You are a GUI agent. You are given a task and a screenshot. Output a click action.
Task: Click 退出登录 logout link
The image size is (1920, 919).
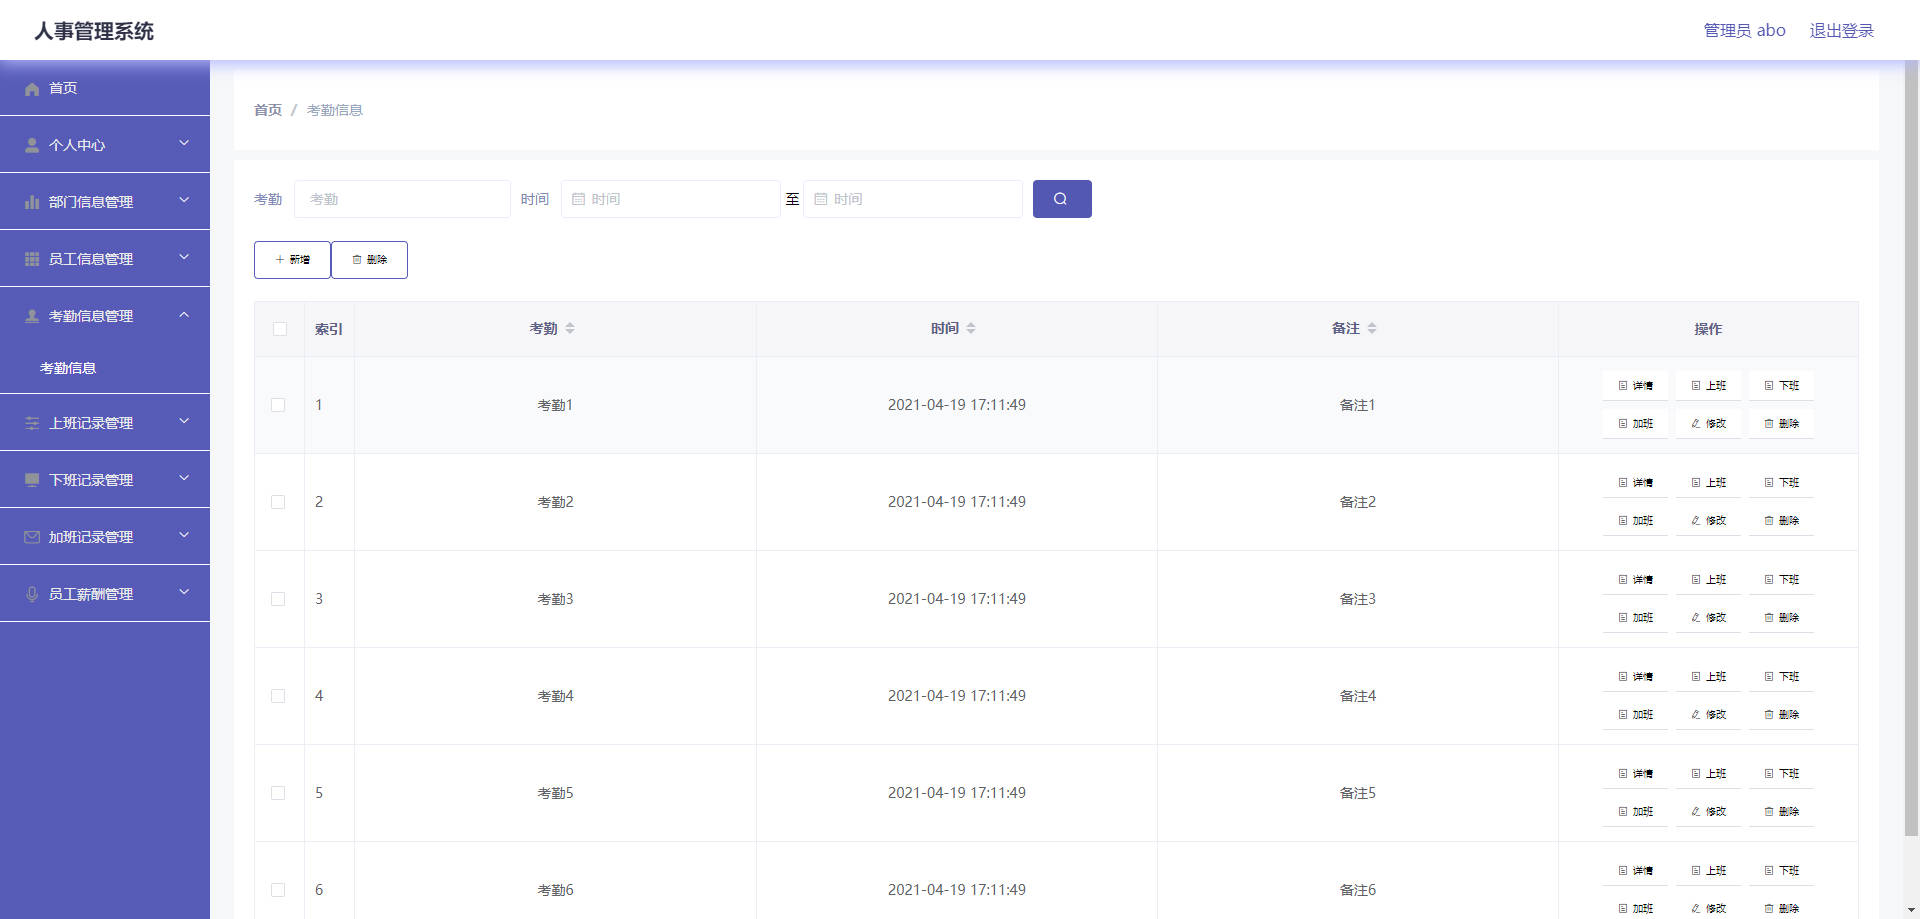(1842, 31)
